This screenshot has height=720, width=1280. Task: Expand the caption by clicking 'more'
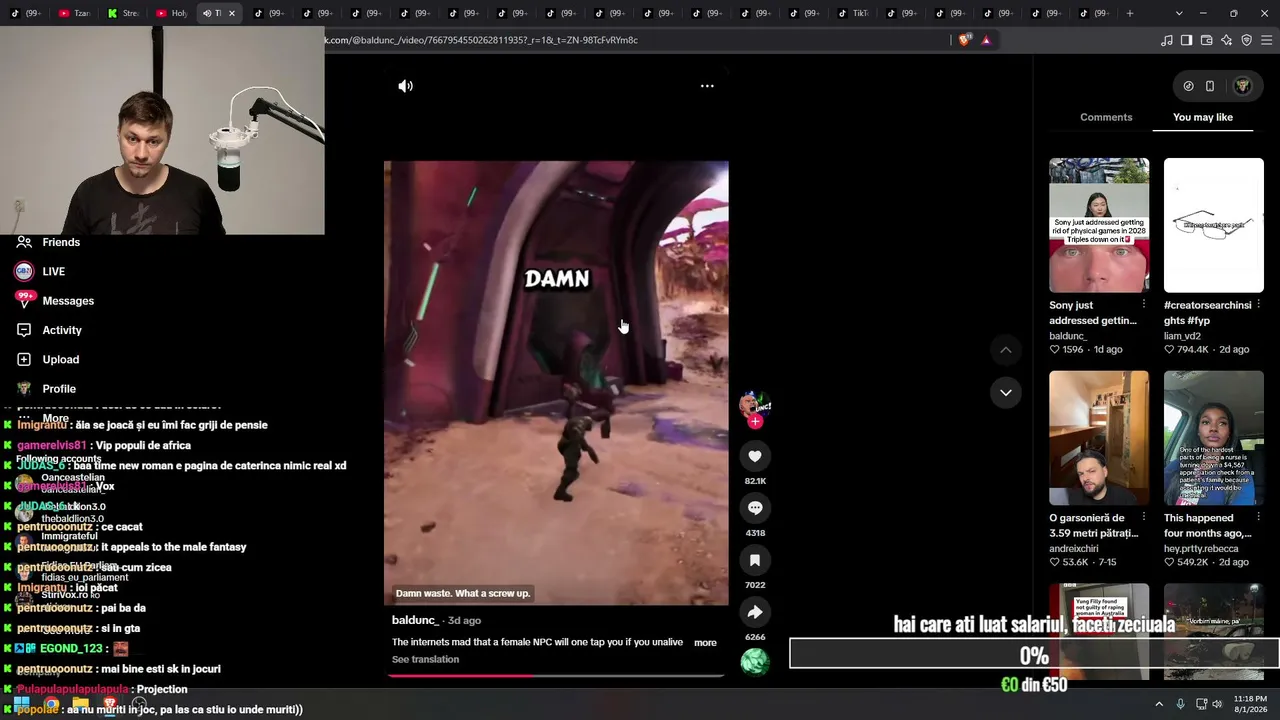705,643
